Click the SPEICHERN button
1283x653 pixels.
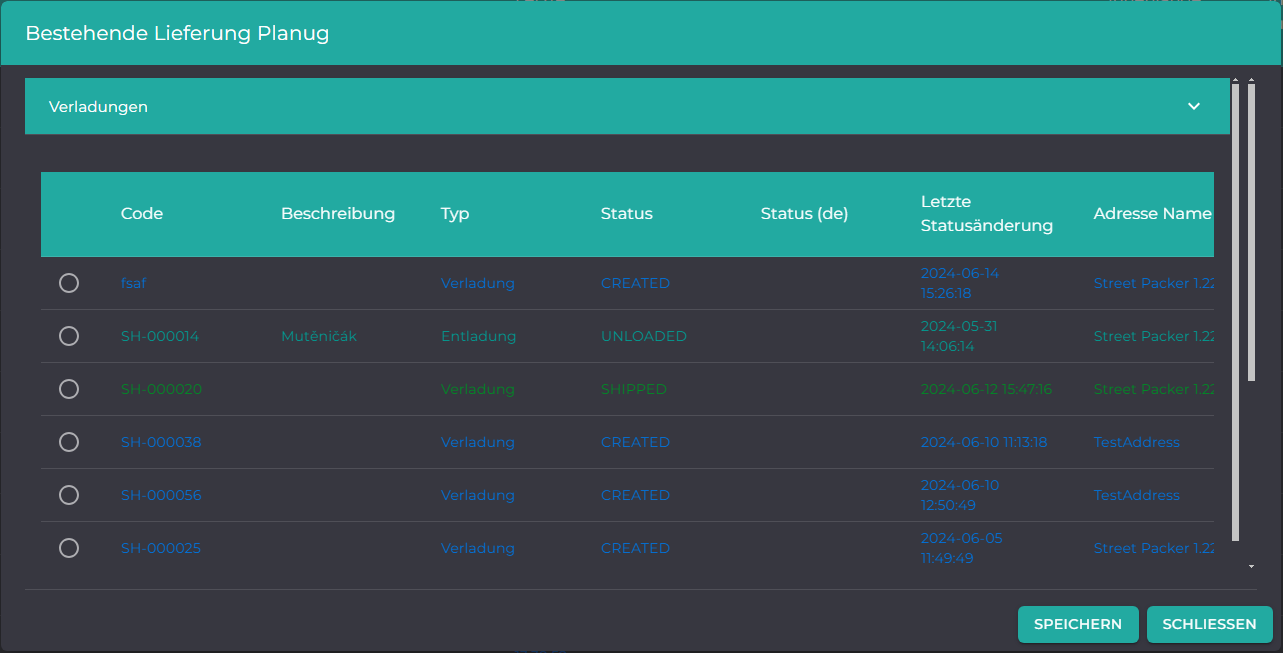click(x=1078, y=624)
